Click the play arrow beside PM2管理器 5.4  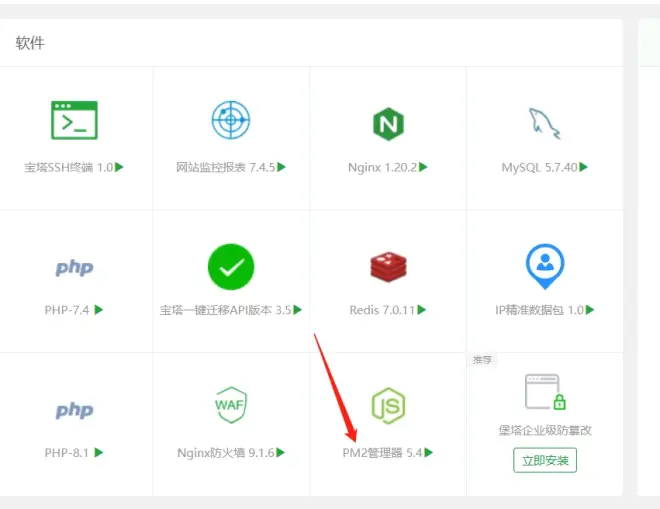(428, 453)
